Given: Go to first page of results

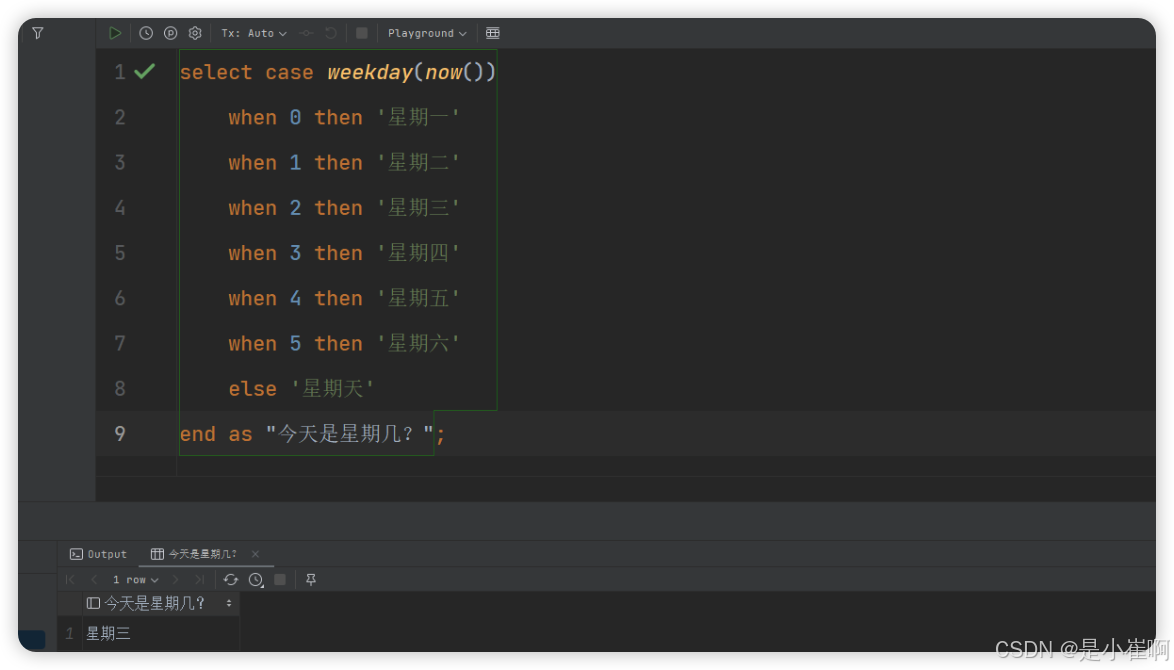Looking at the screenshot, I should coord(70,579).
